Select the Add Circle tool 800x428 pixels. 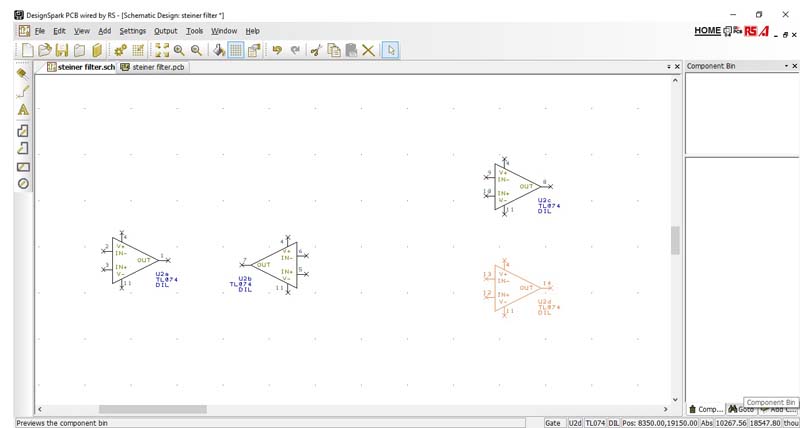(x=22, y=184)
